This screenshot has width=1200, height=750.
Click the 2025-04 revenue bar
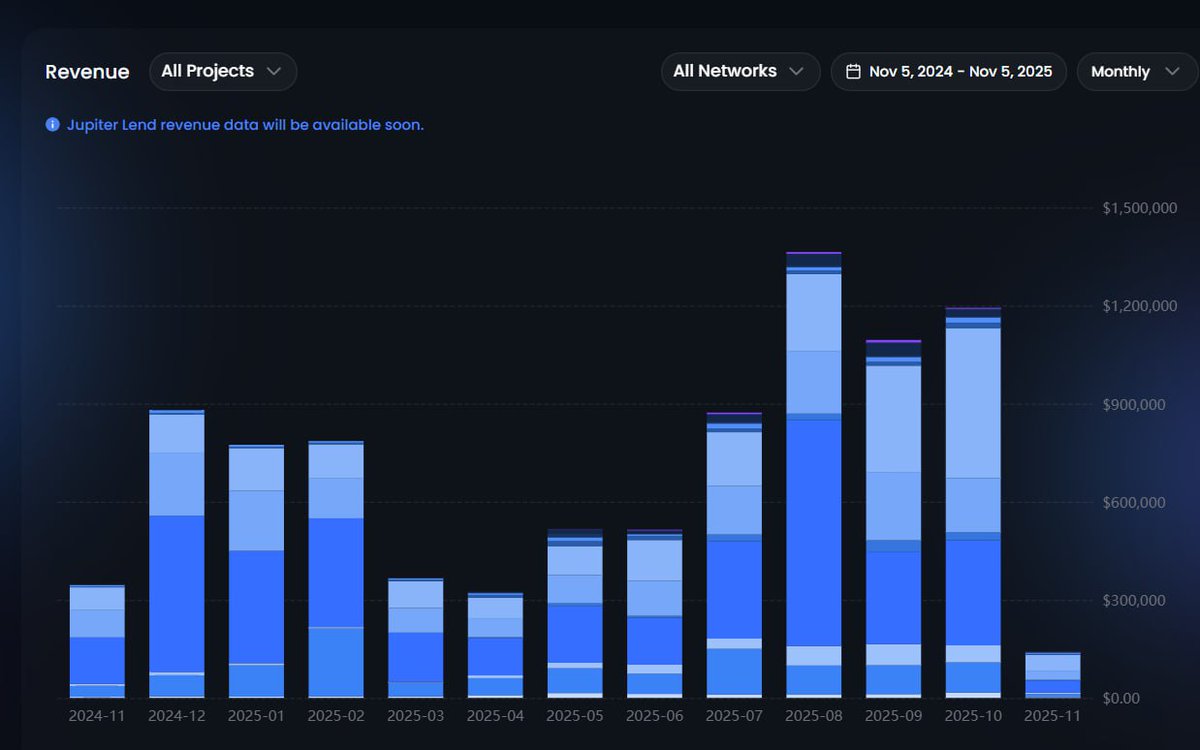[x=495, y=645]
